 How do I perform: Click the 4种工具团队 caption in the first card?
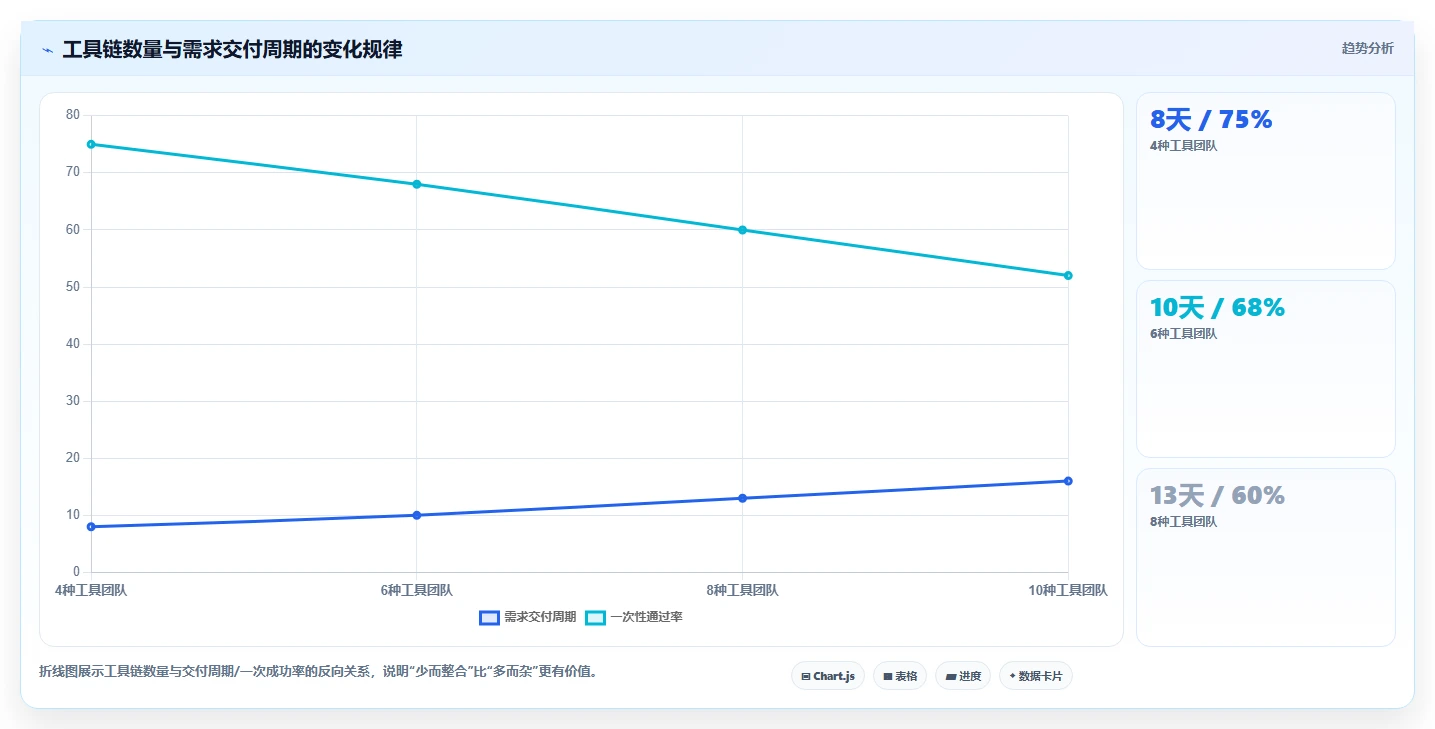pos(1184,146)
